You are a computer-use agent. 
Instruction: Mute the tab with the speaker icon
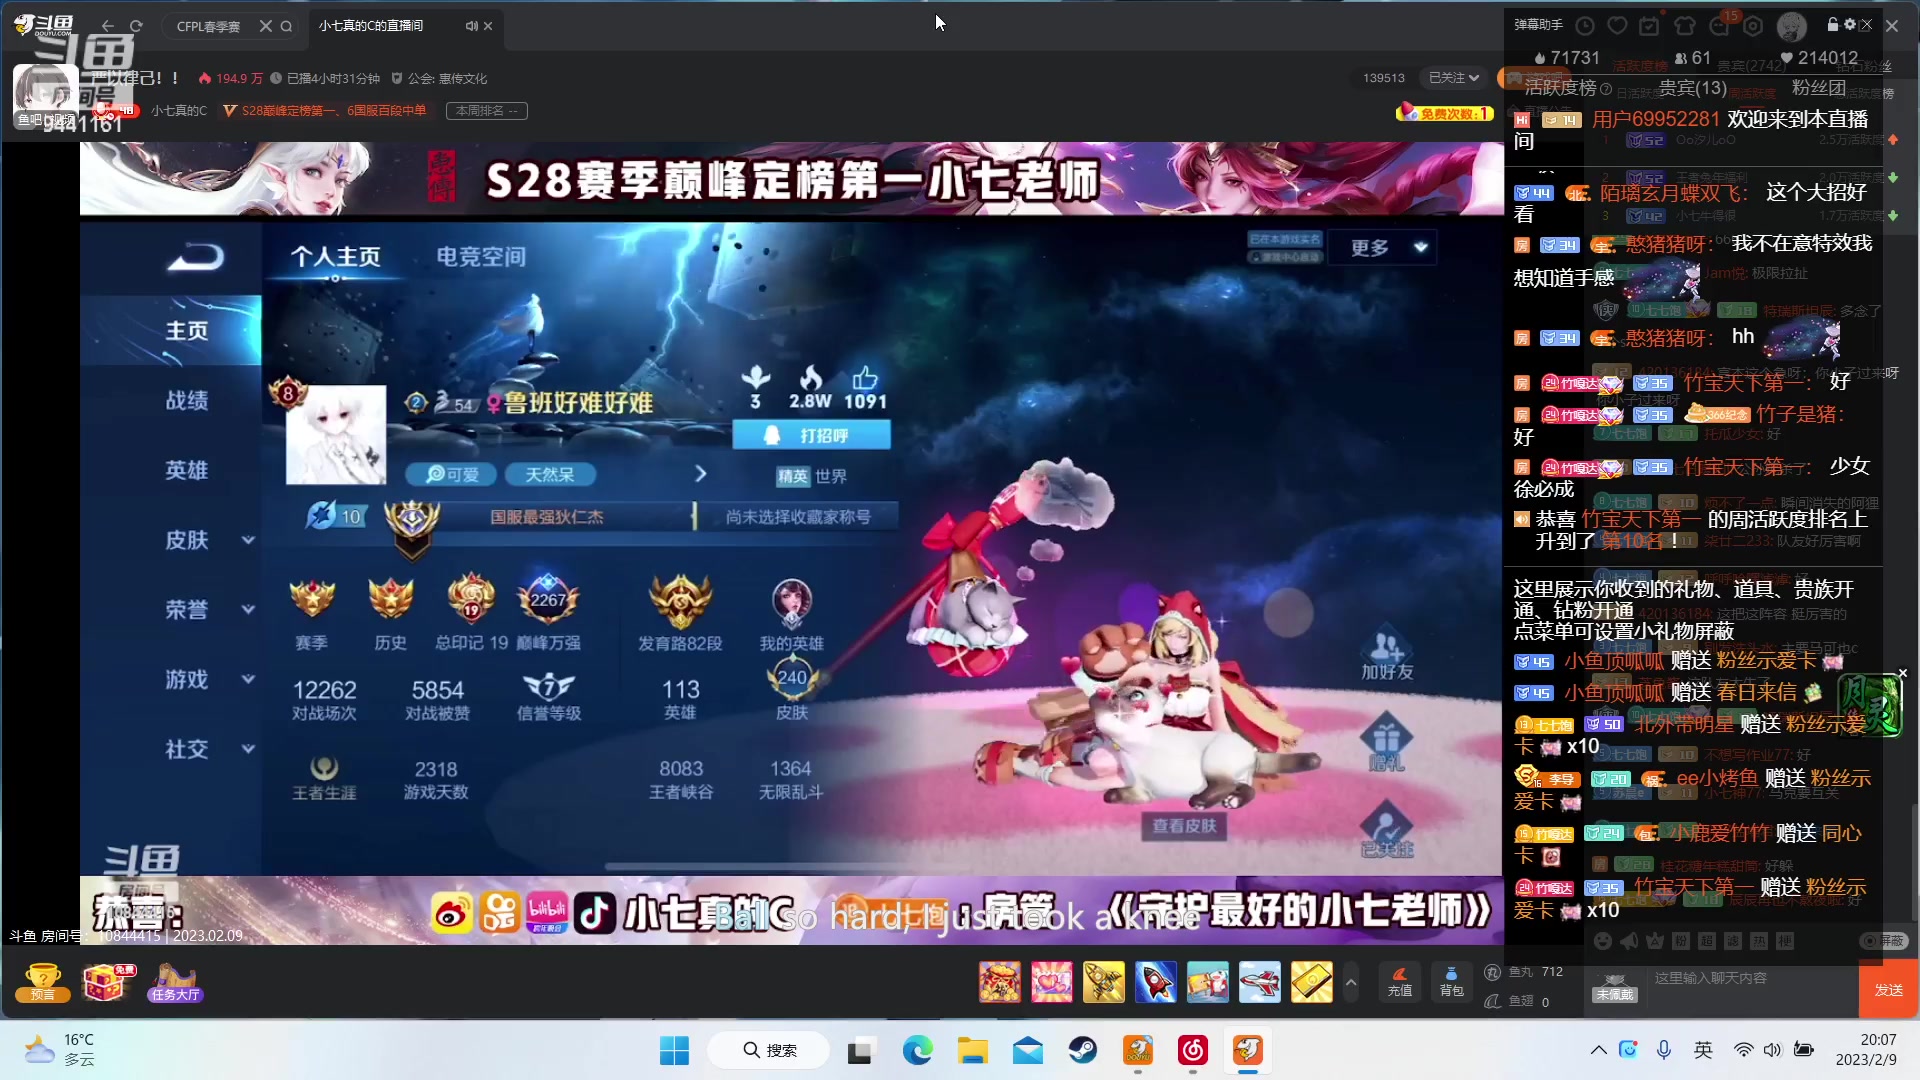click(x=471, y=26)
